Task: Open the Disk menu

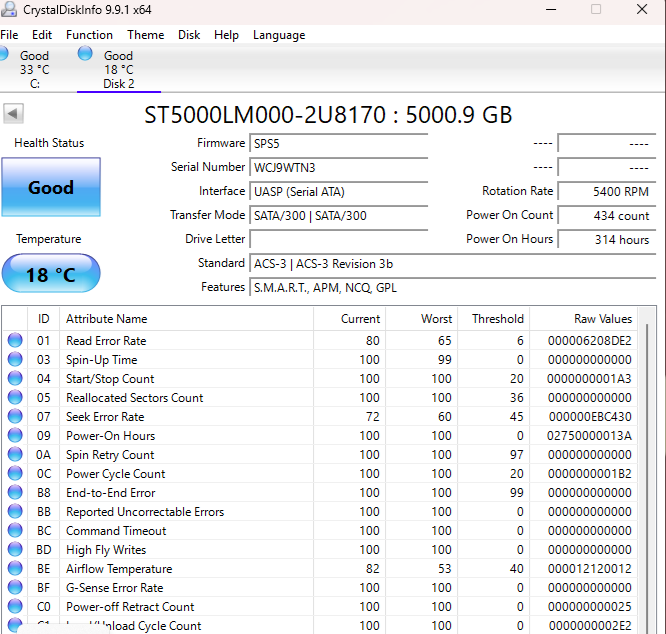Action: point(189,35)
